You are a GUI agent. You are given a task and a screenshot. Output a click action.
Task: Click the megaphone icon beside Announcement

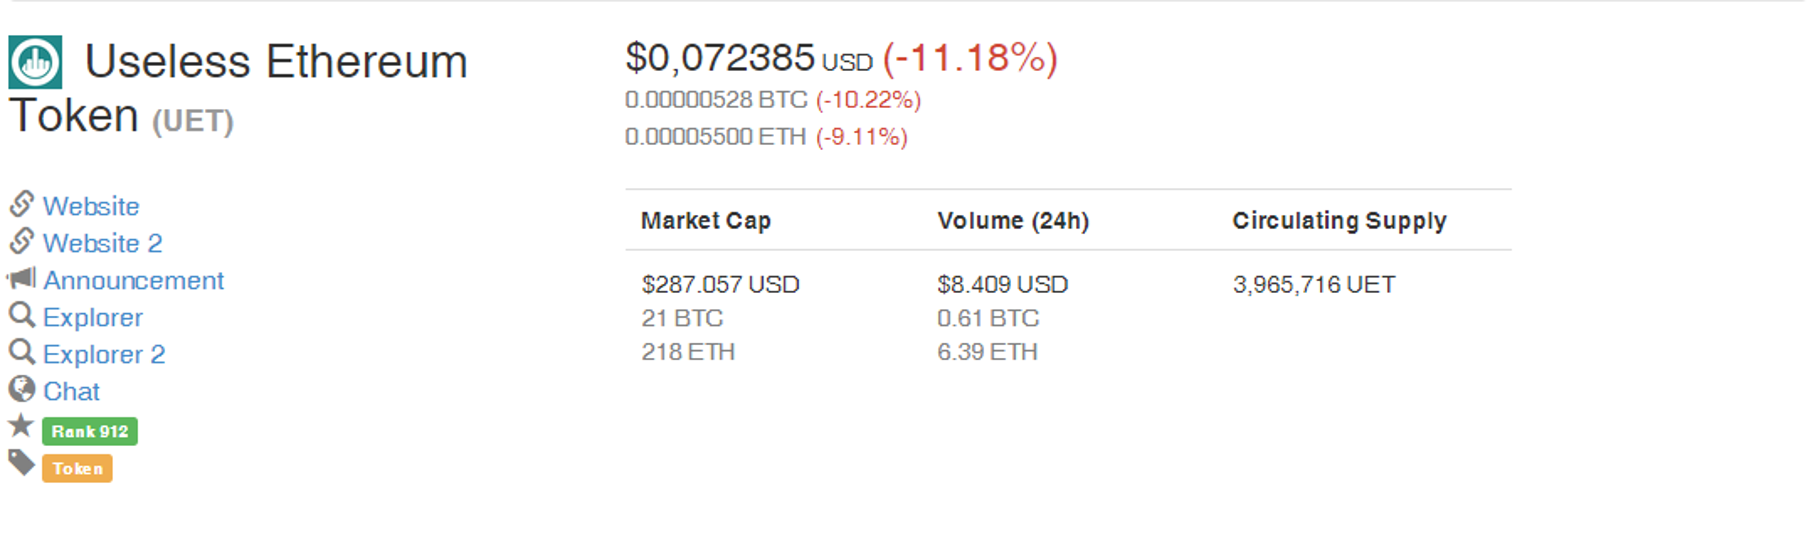[22, 278]
